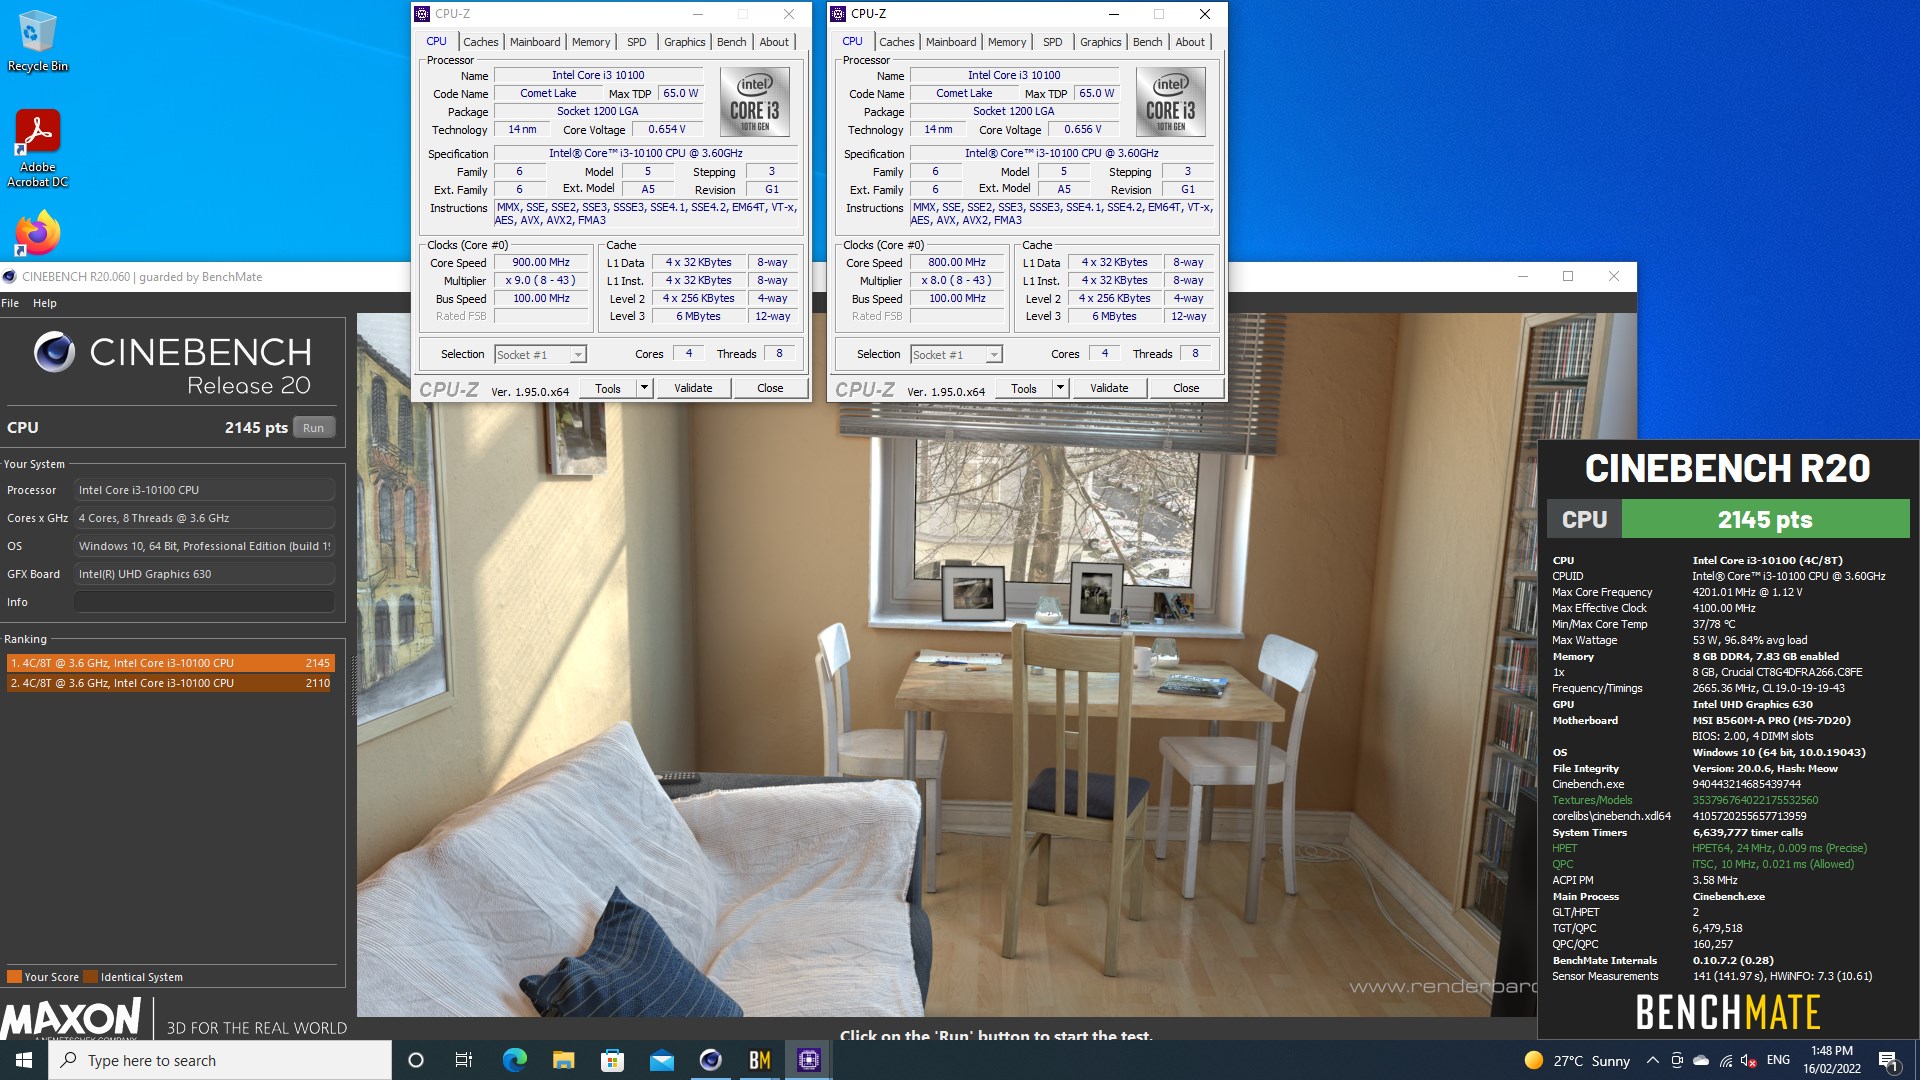The image size is (1920, 1080).
Task: Open the Cinebench File menu
Action: [10, 303]
